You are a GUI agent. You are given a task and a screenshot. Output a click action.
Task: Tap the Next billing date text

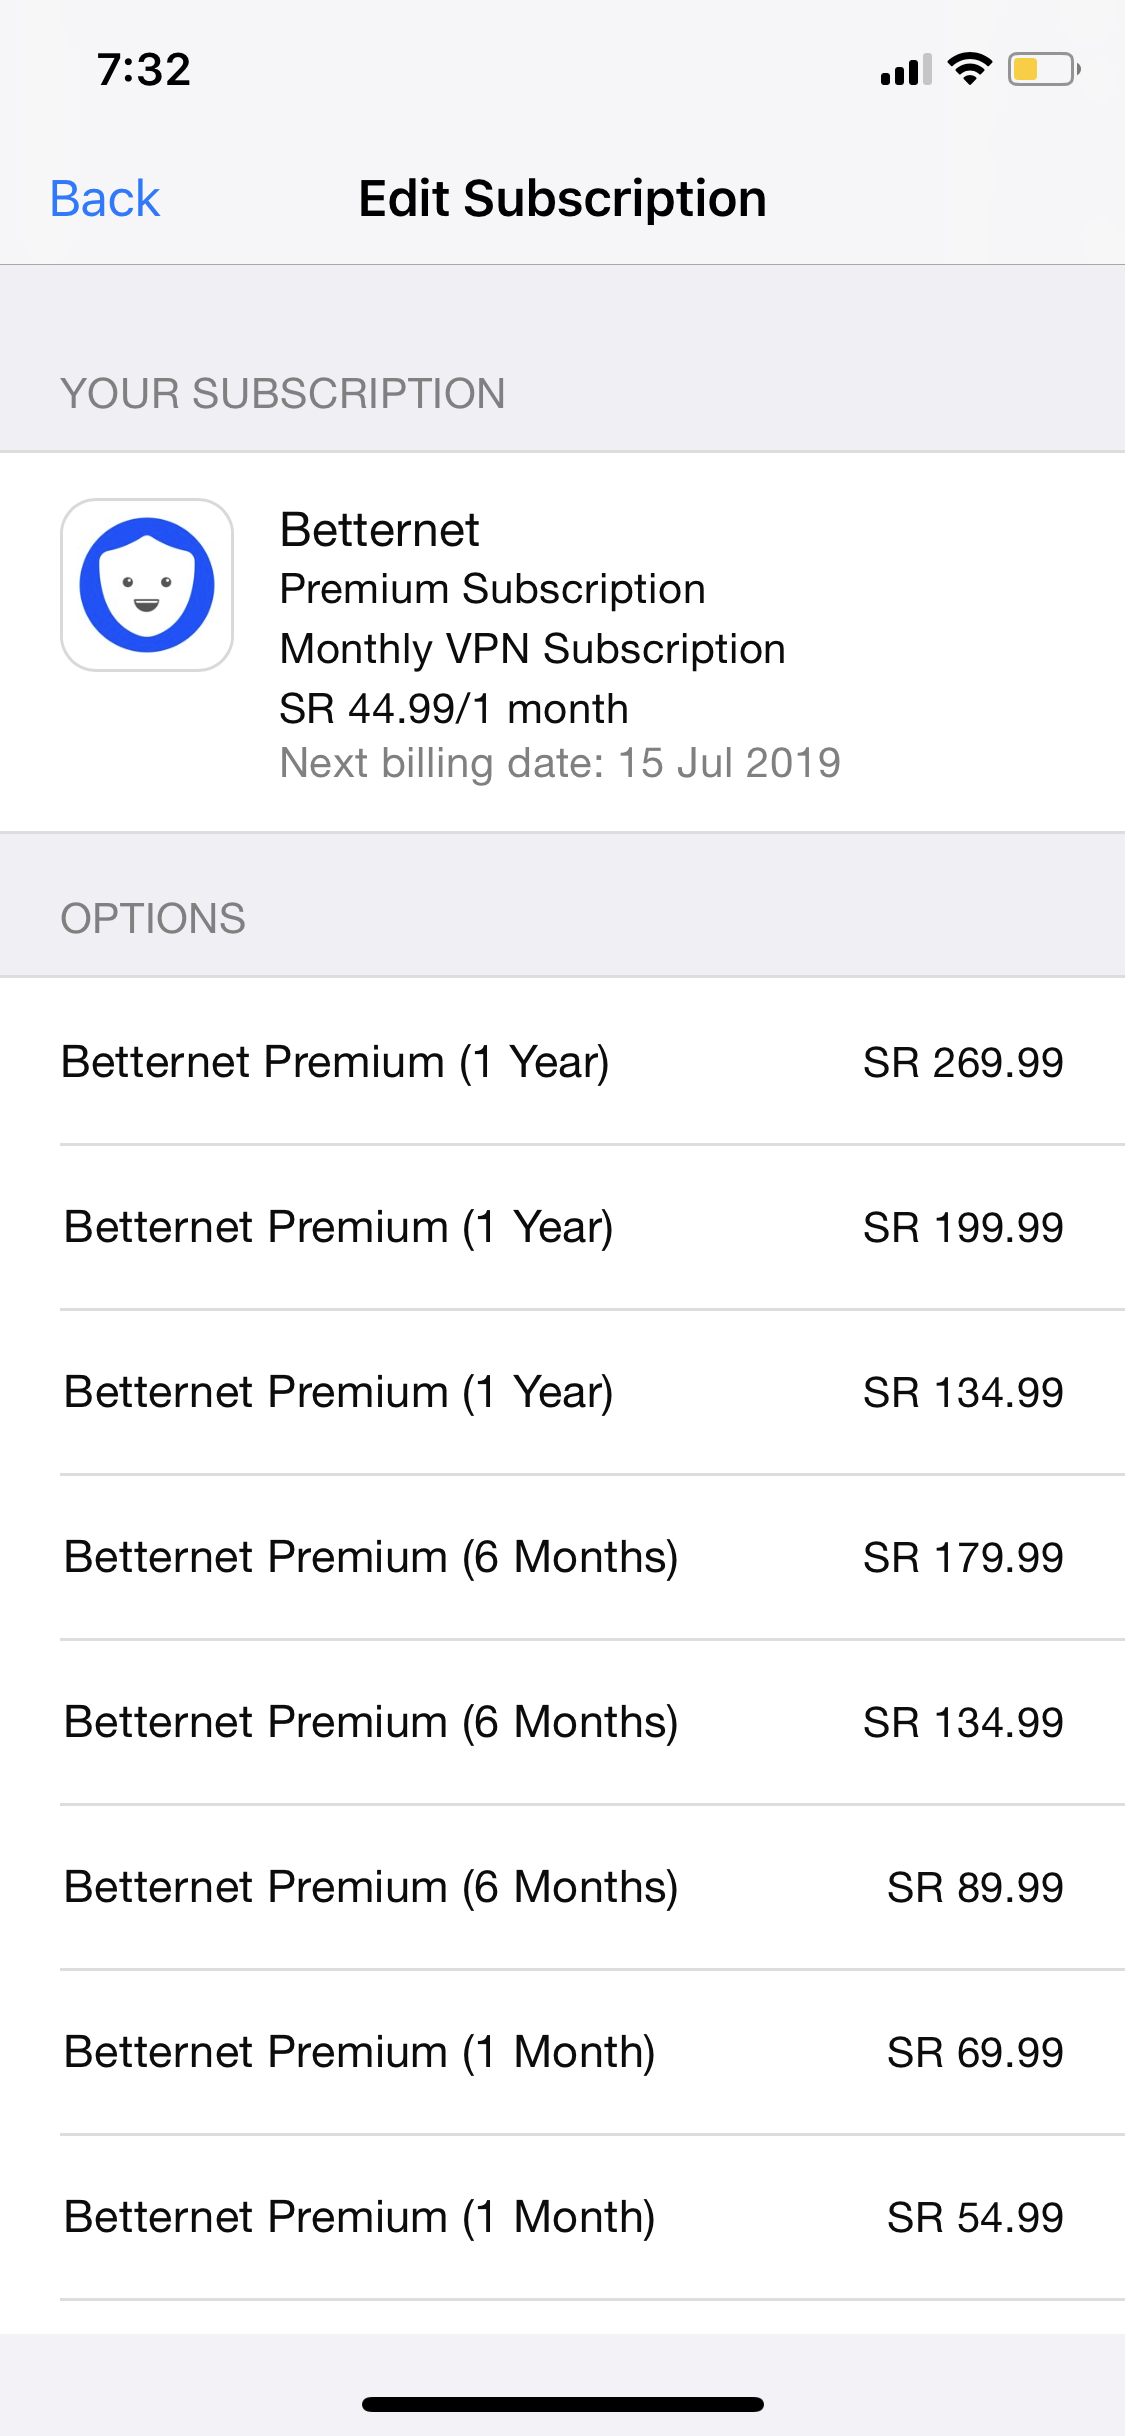coord(560,763)
